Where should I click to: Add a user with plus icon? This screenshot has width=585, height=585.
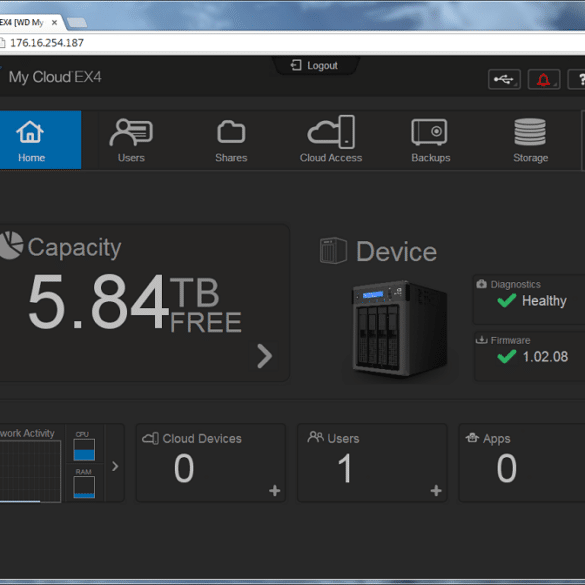[436, 490]
